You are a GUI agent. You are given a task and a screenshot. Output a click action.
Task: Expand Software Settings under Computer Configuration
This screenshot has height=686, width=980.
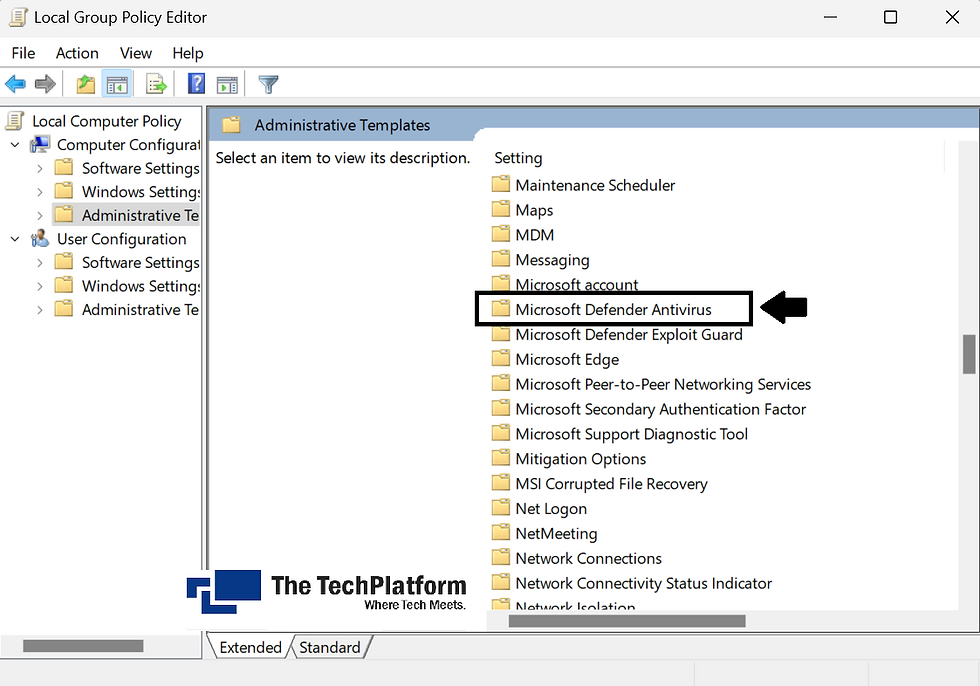pos(40,169)
